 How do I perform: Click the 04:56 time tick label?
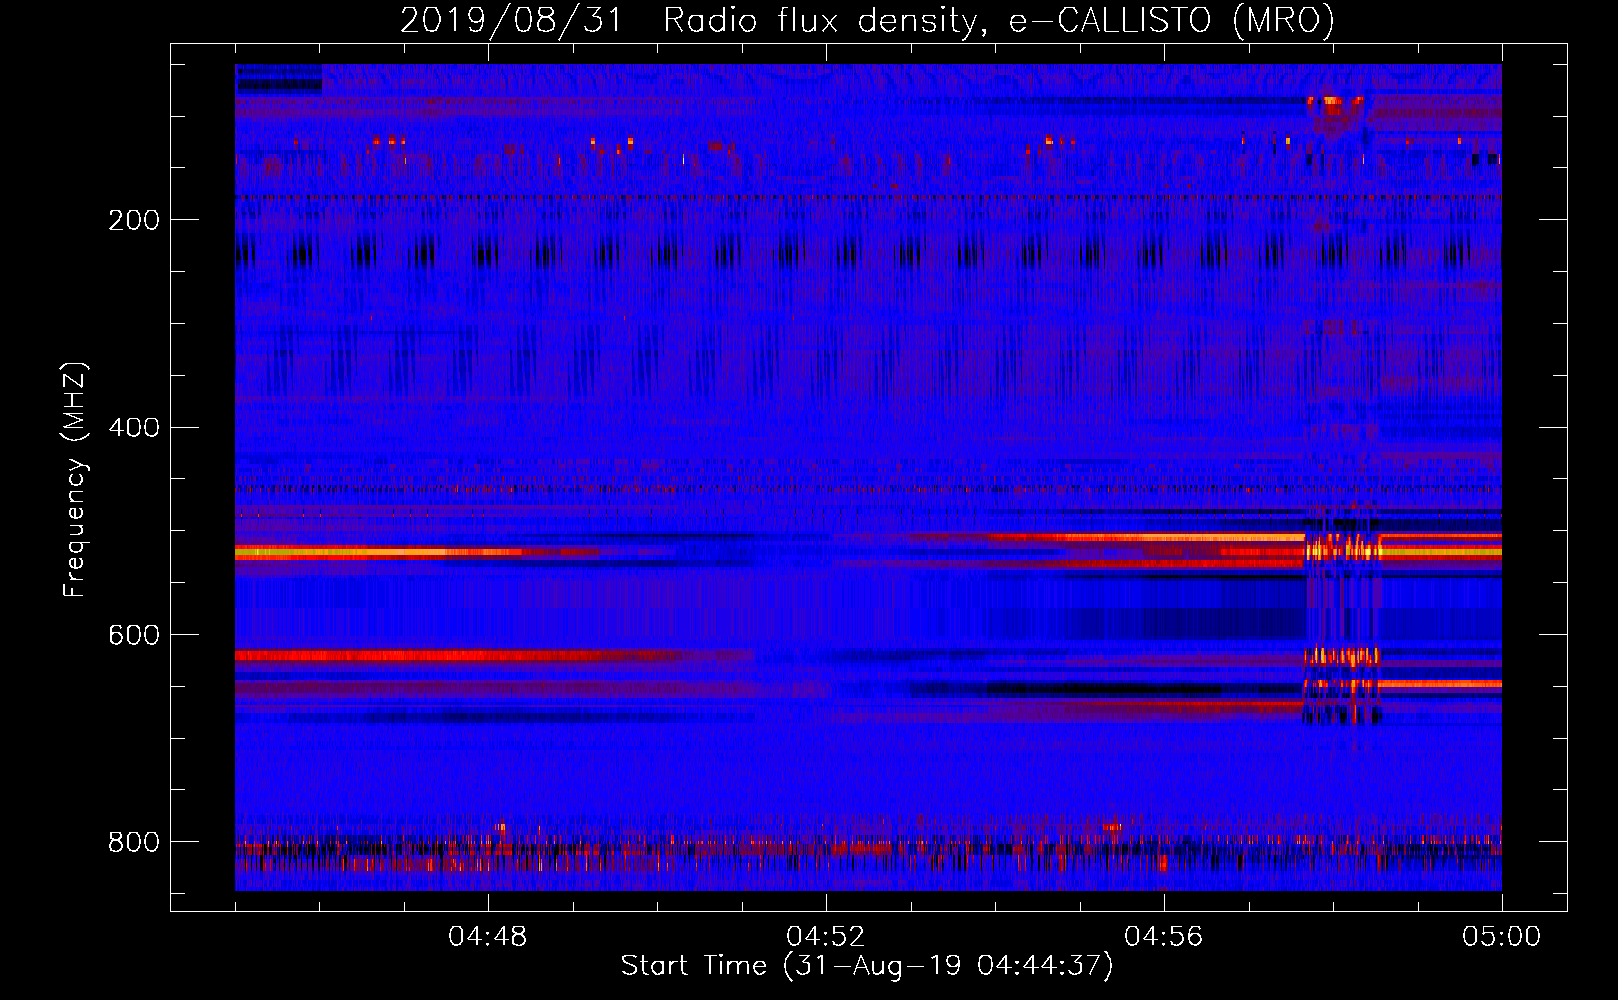(1164, 937)
